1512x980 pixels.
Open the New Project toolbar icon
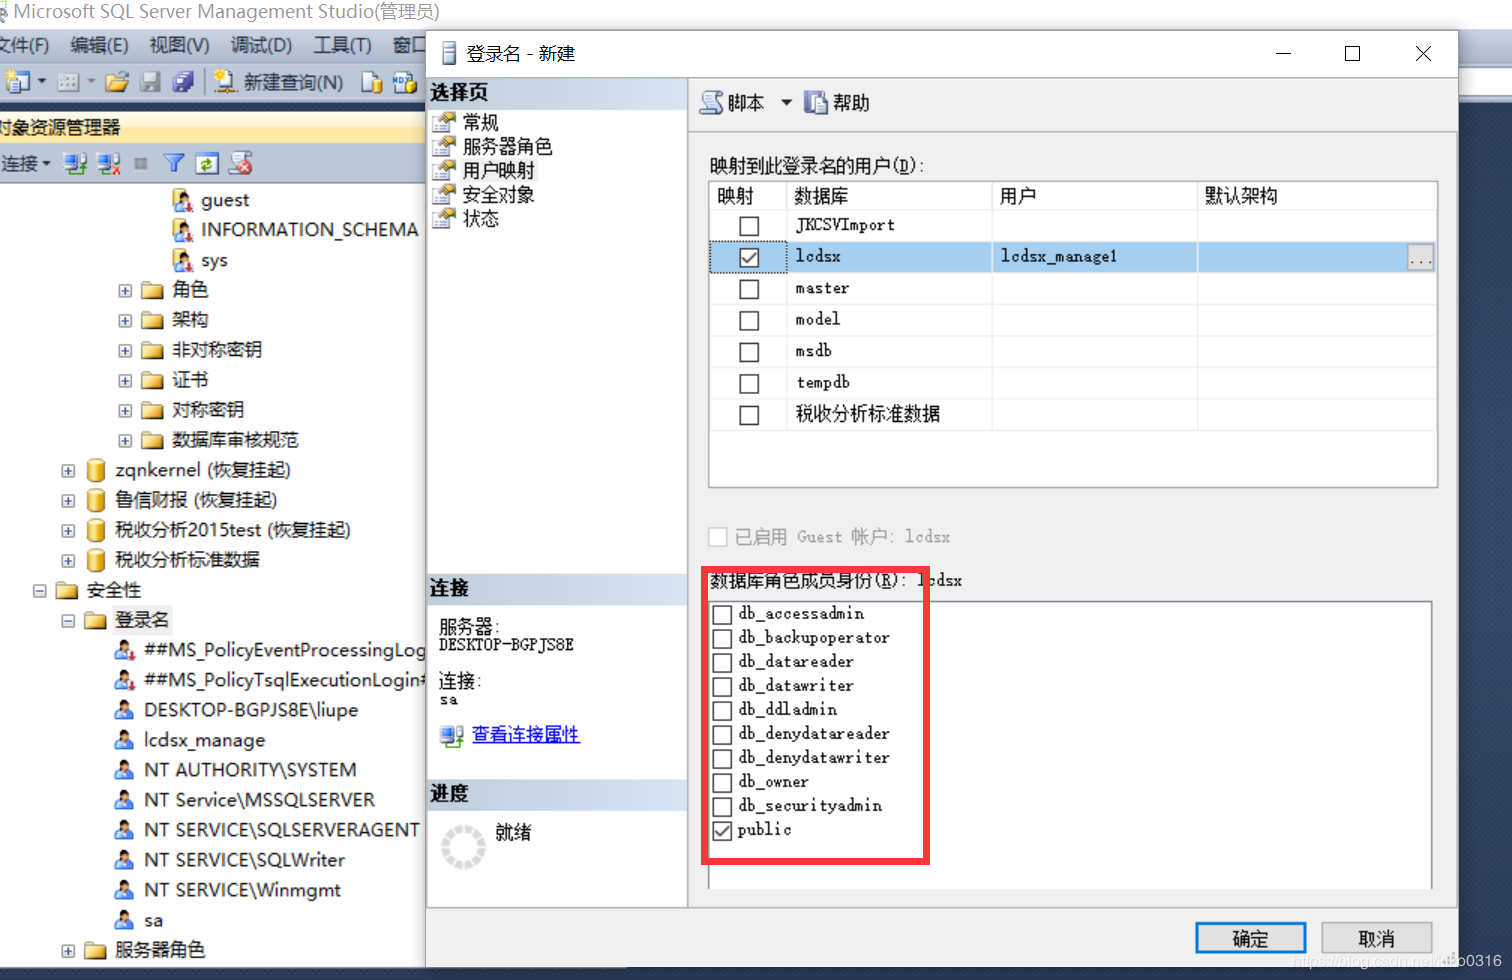point(16,82)
